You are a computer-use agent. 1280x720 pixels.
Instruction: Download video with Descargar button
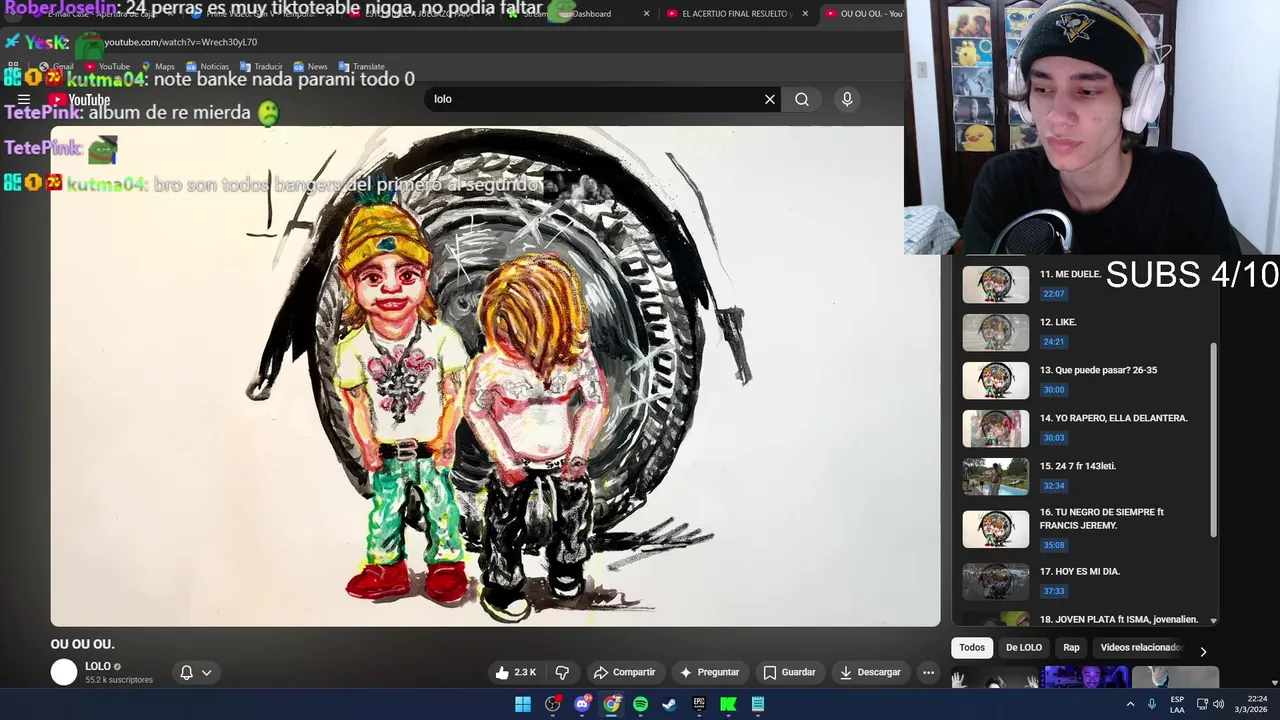[x=871, y=672]
